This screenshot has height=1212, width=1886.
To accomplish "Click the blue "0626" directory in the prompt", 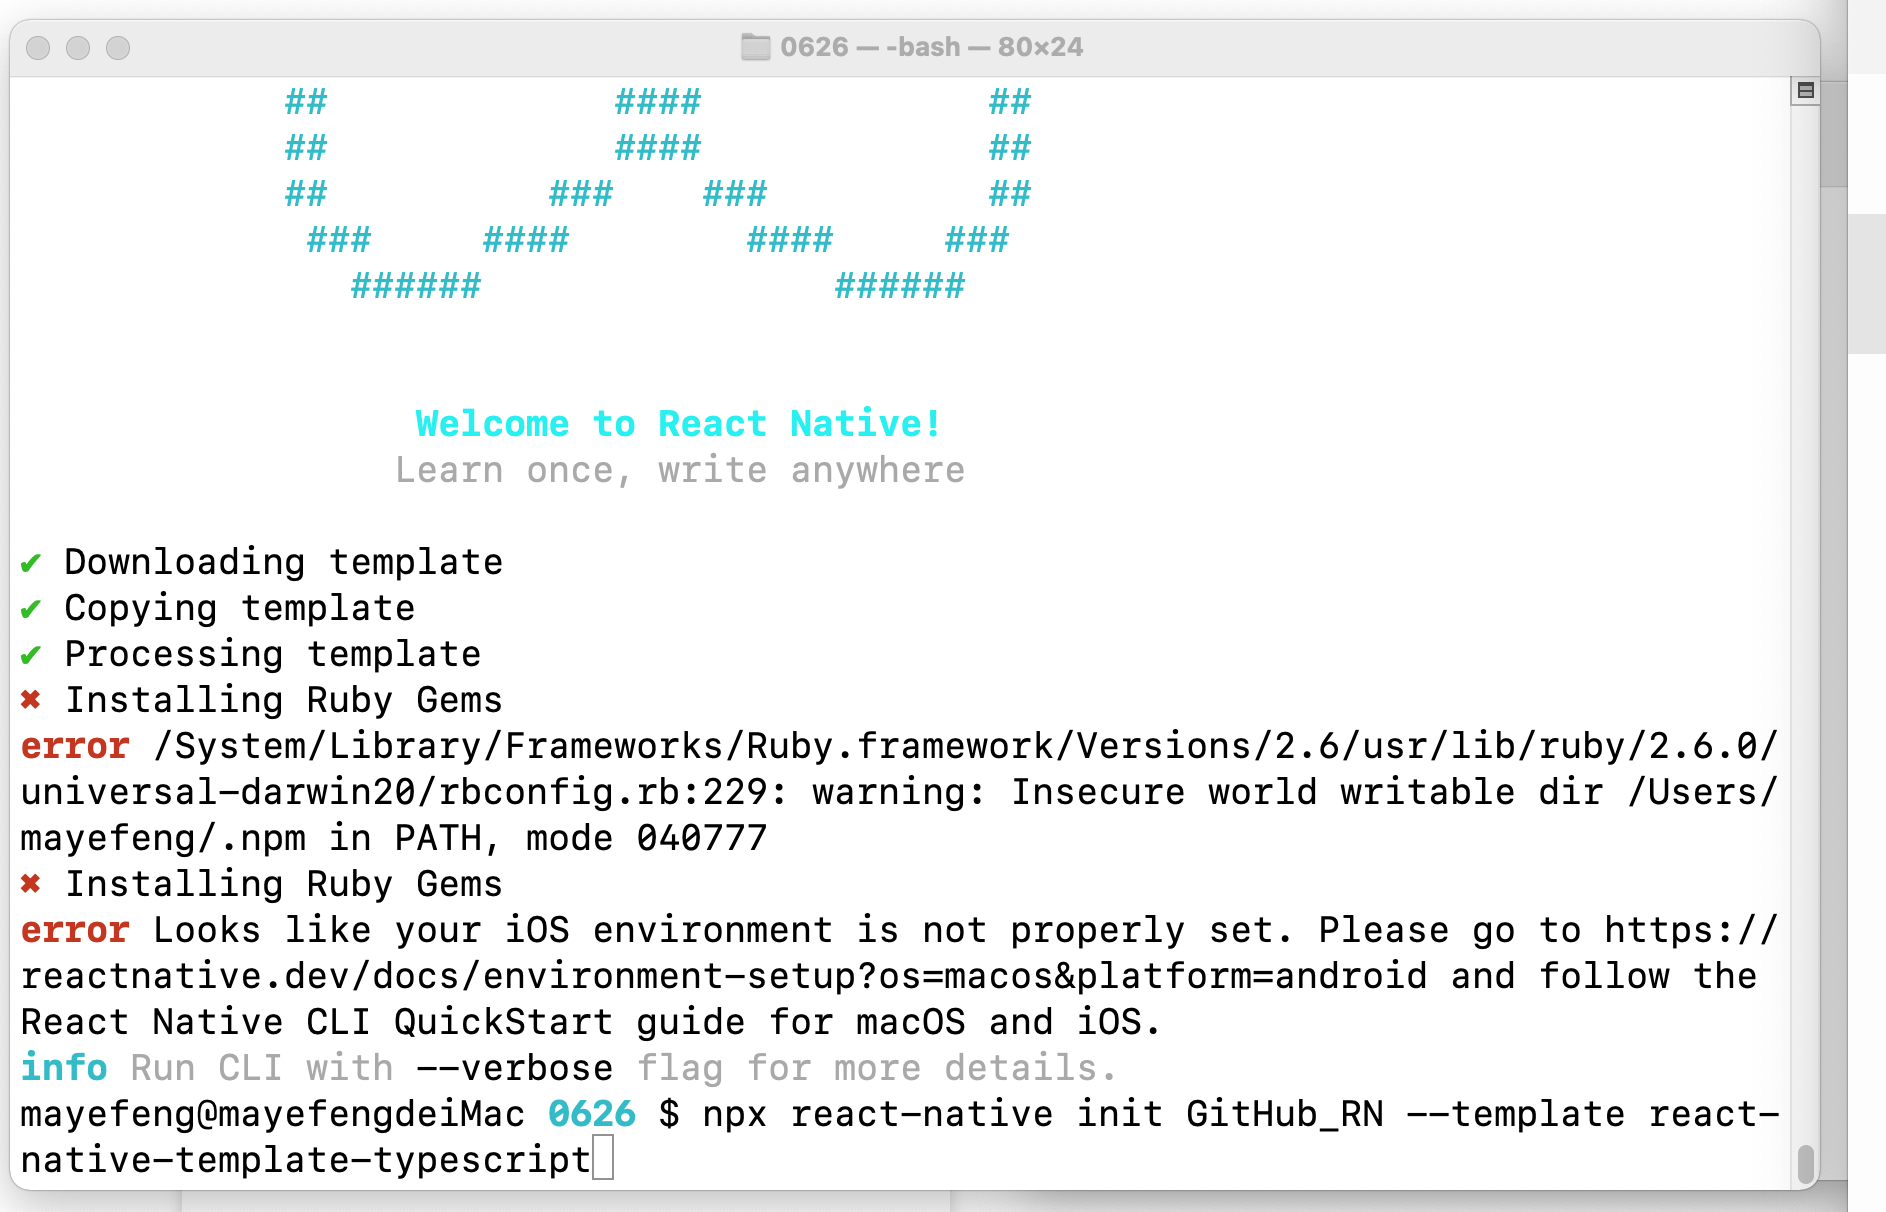I will pyautogui.click(x=591, y=1114).
